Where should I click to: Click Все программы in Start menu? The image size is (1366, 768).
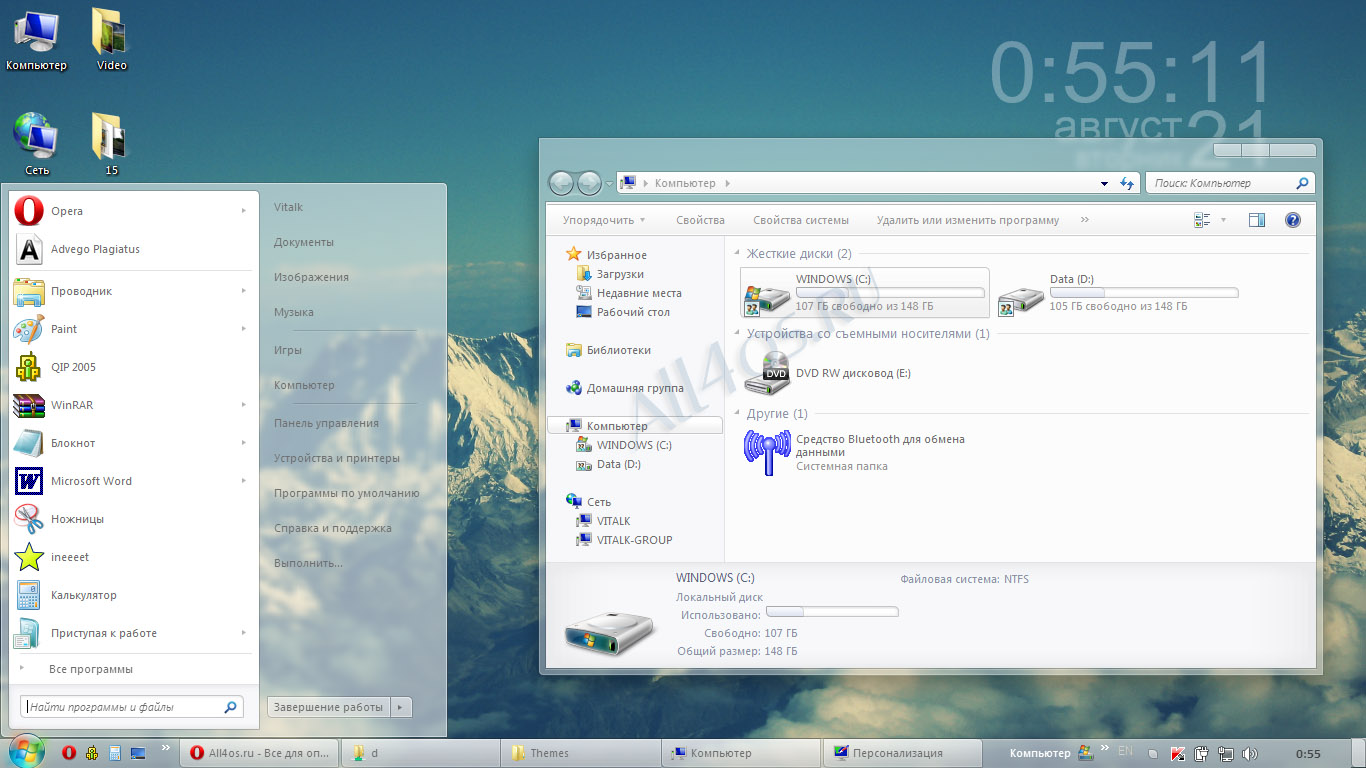[x=91, y=669]
